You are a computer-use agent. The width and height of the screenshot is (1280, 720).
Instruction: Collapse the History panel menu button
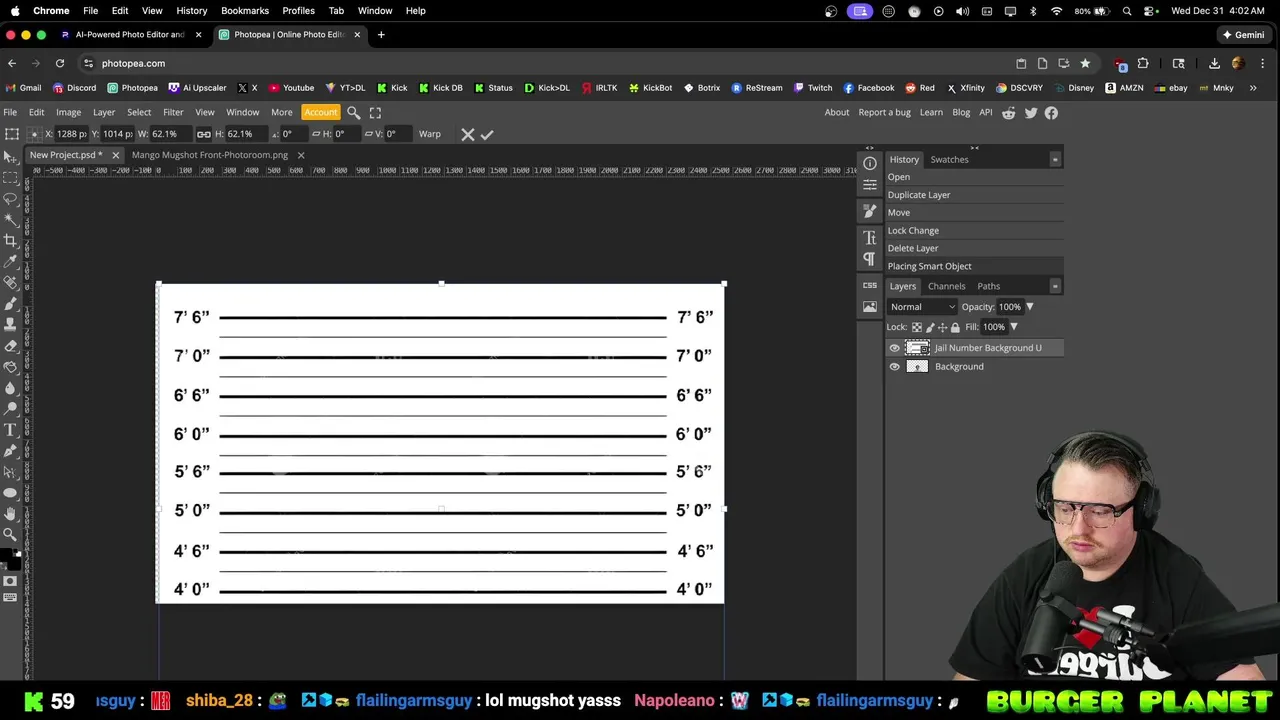1054,159
